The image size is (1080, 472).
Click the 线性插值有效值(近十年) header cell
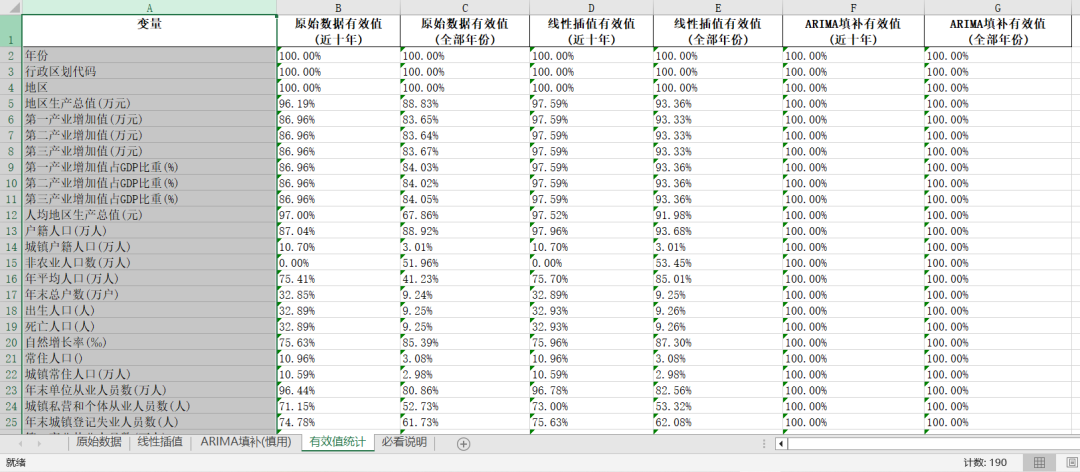(x=591, y=31)
